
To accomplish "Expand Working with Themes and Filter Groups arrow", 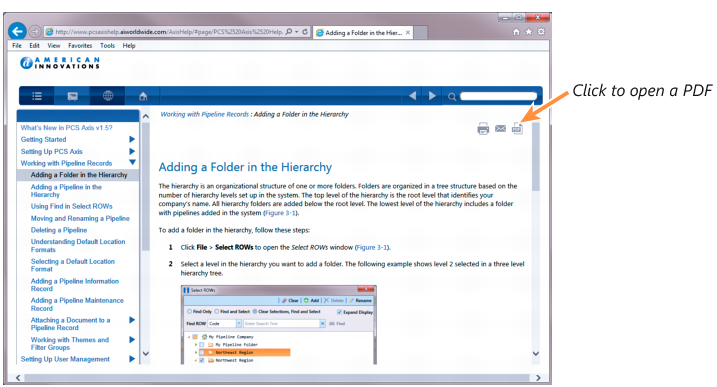I will click(x=132, y=339).
